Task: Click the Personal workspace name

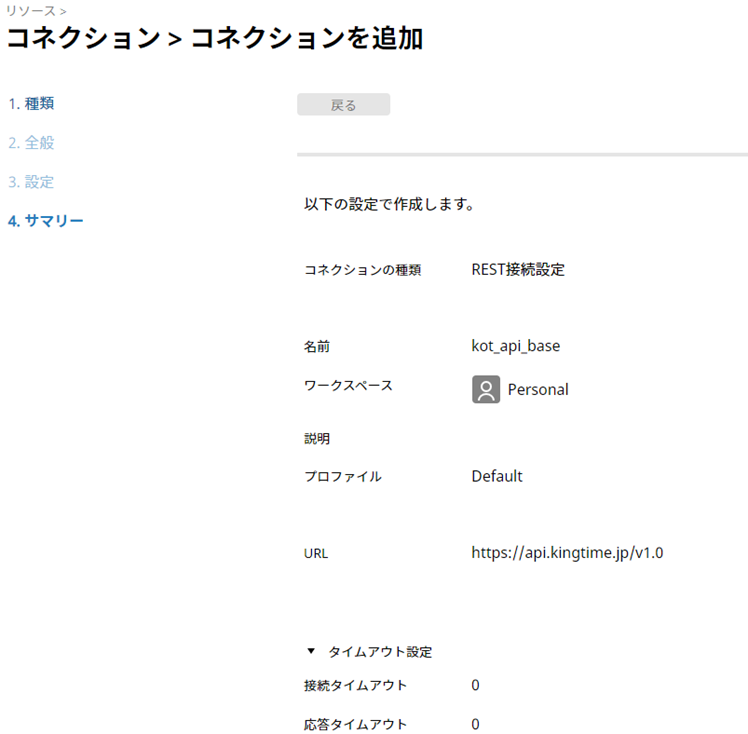Action: click(538, 390)
